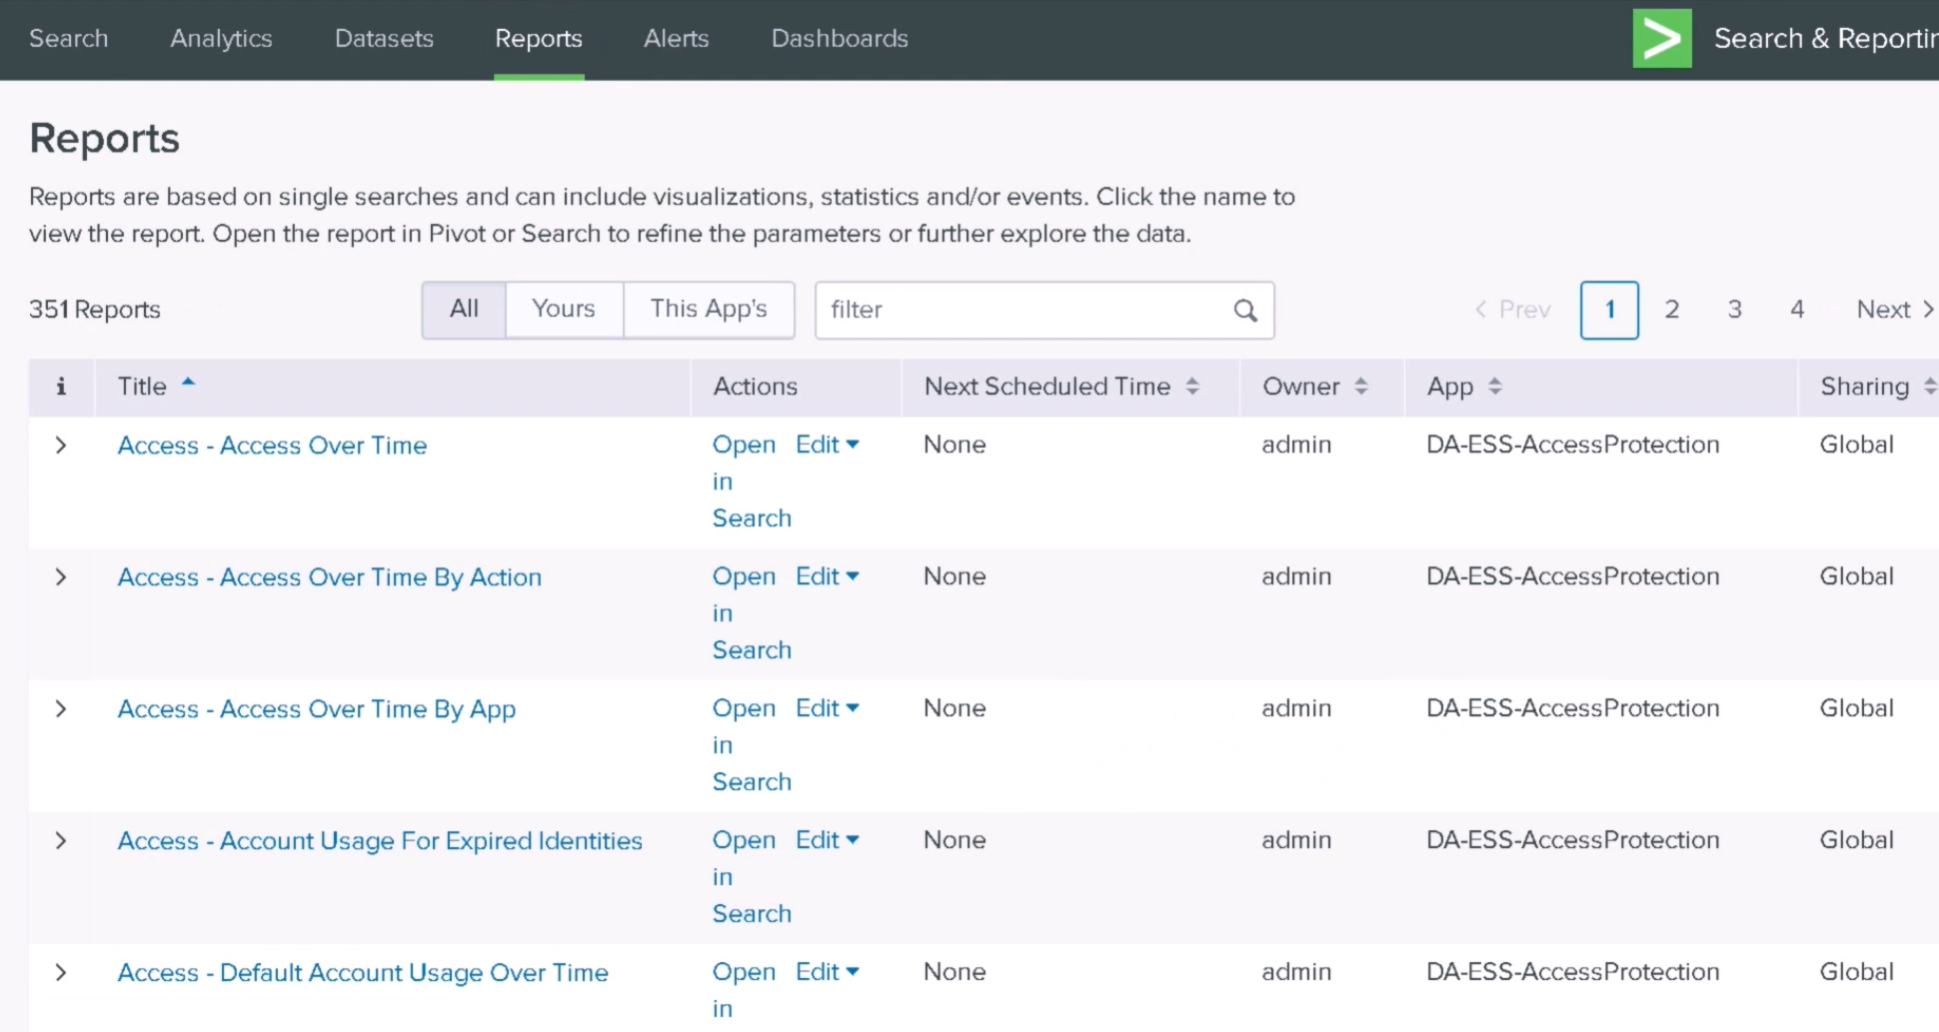Expand Account Usage For Expired Identities row
Image resolution: width=1939 pixels, height=1032 pixels.
tap(61, 841)
